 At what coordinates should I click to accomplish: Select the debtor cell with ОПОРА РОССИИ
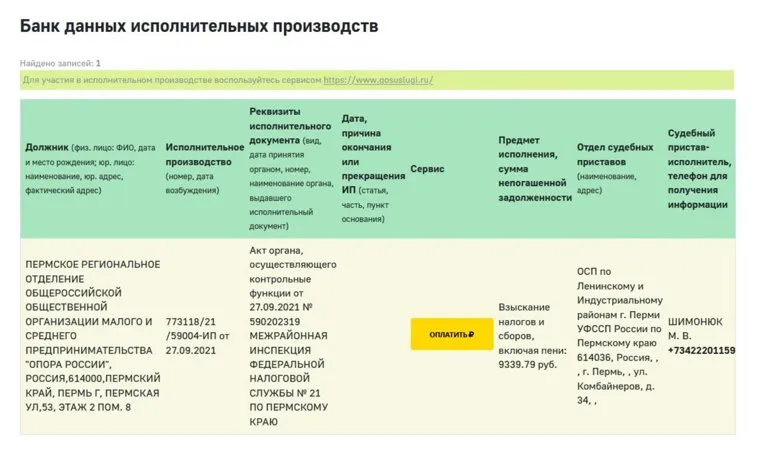92,335
